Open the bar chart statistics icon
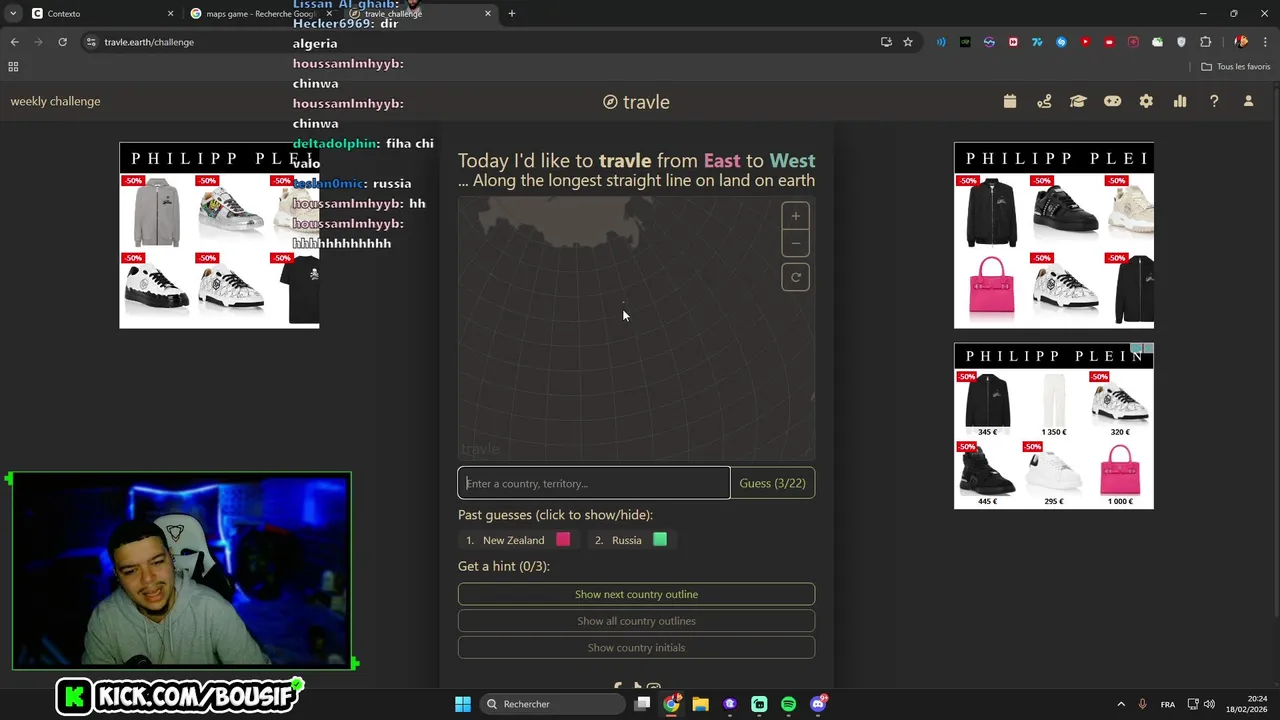 1180,101
